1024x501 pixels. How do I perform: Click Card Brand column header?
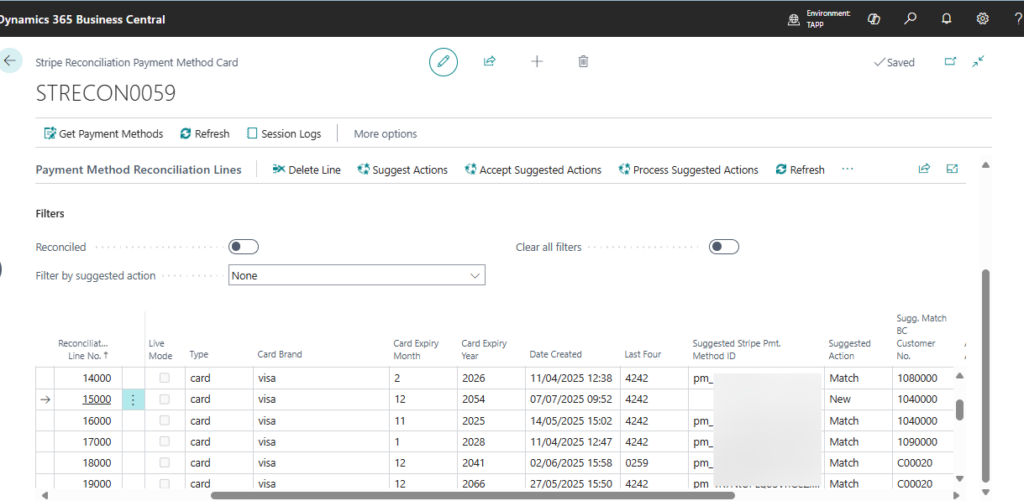coord(280,354)
